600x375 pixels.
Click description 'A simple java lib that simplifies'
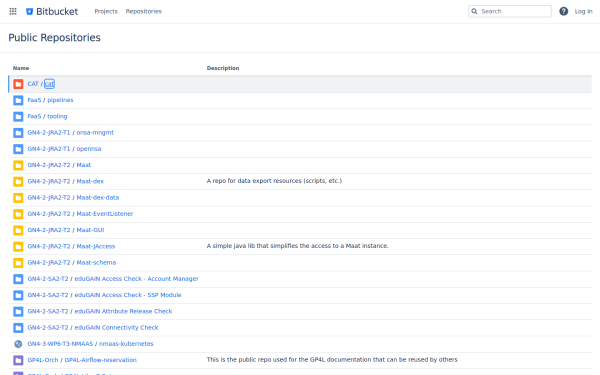click(297, 246)
